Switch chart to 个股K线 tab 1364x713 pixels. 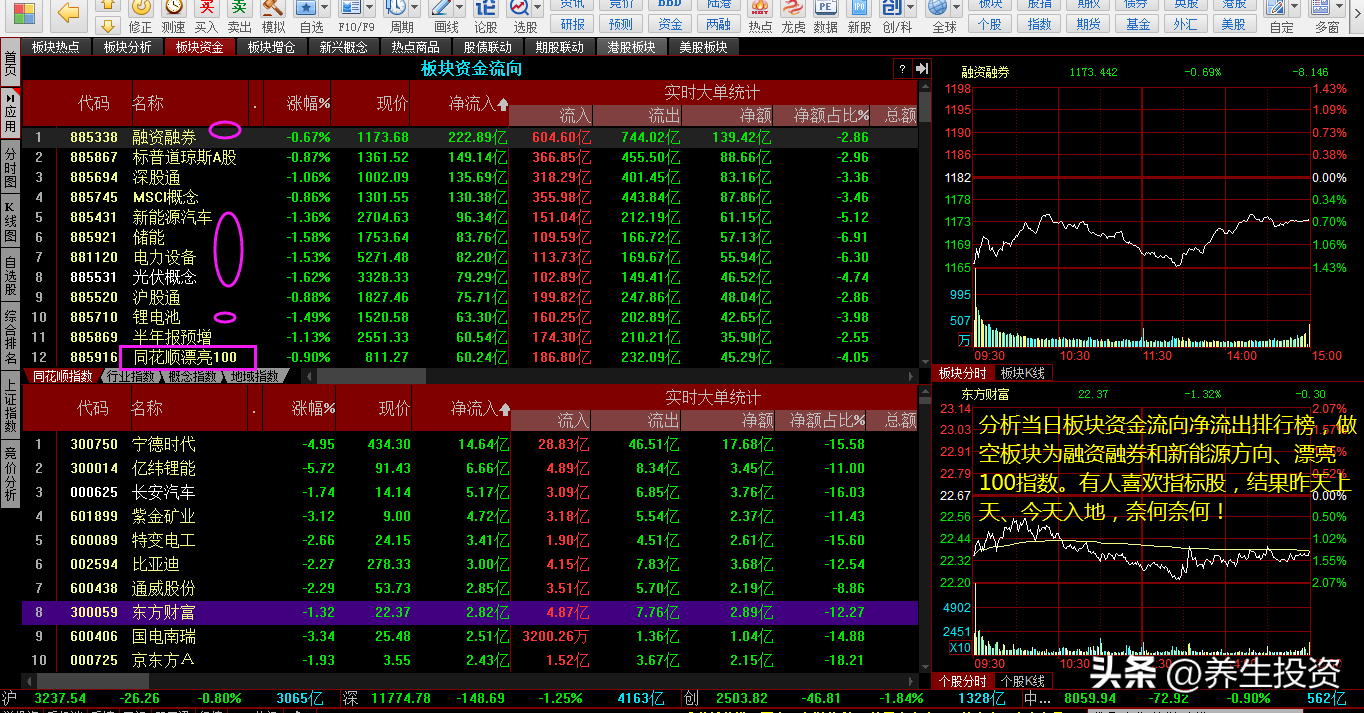(1021, 681)
